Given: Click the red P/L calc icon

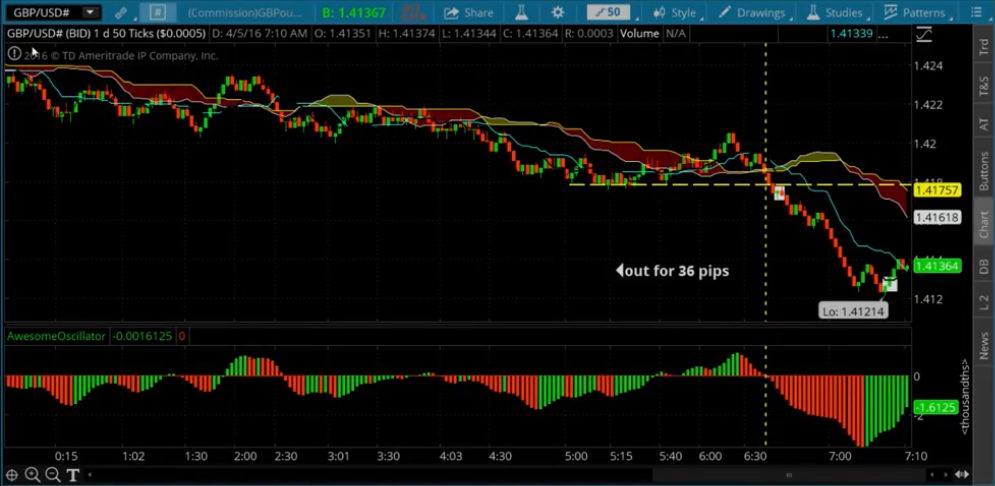Looking at the screenshot, I should [412, 13].
